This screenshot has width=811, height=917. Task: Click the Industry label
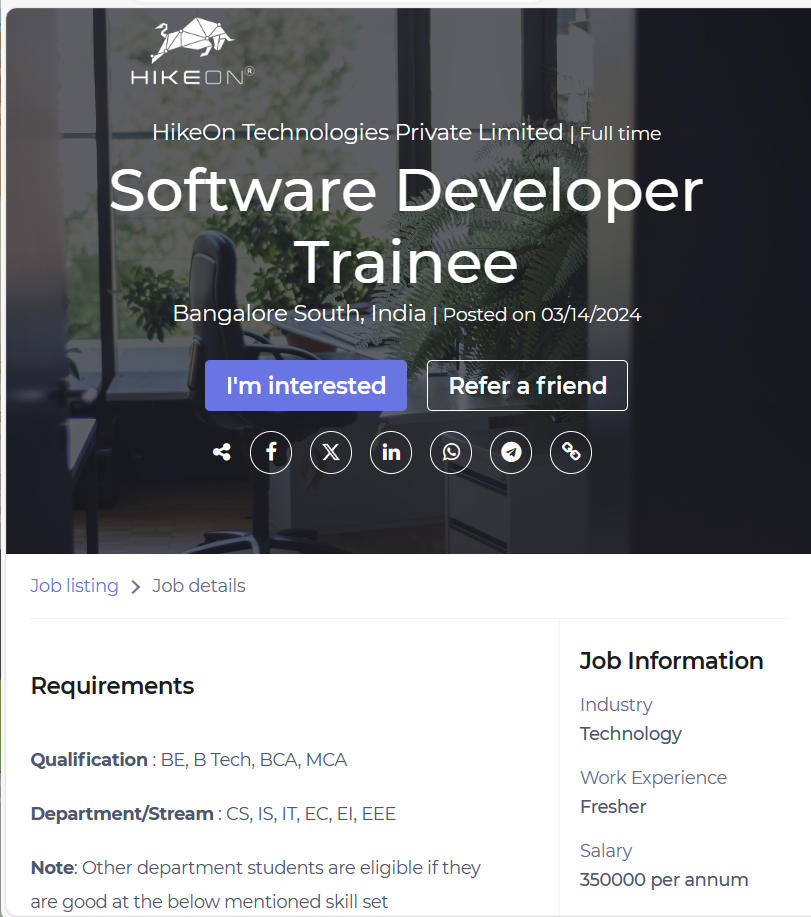[x=616, y=705]
